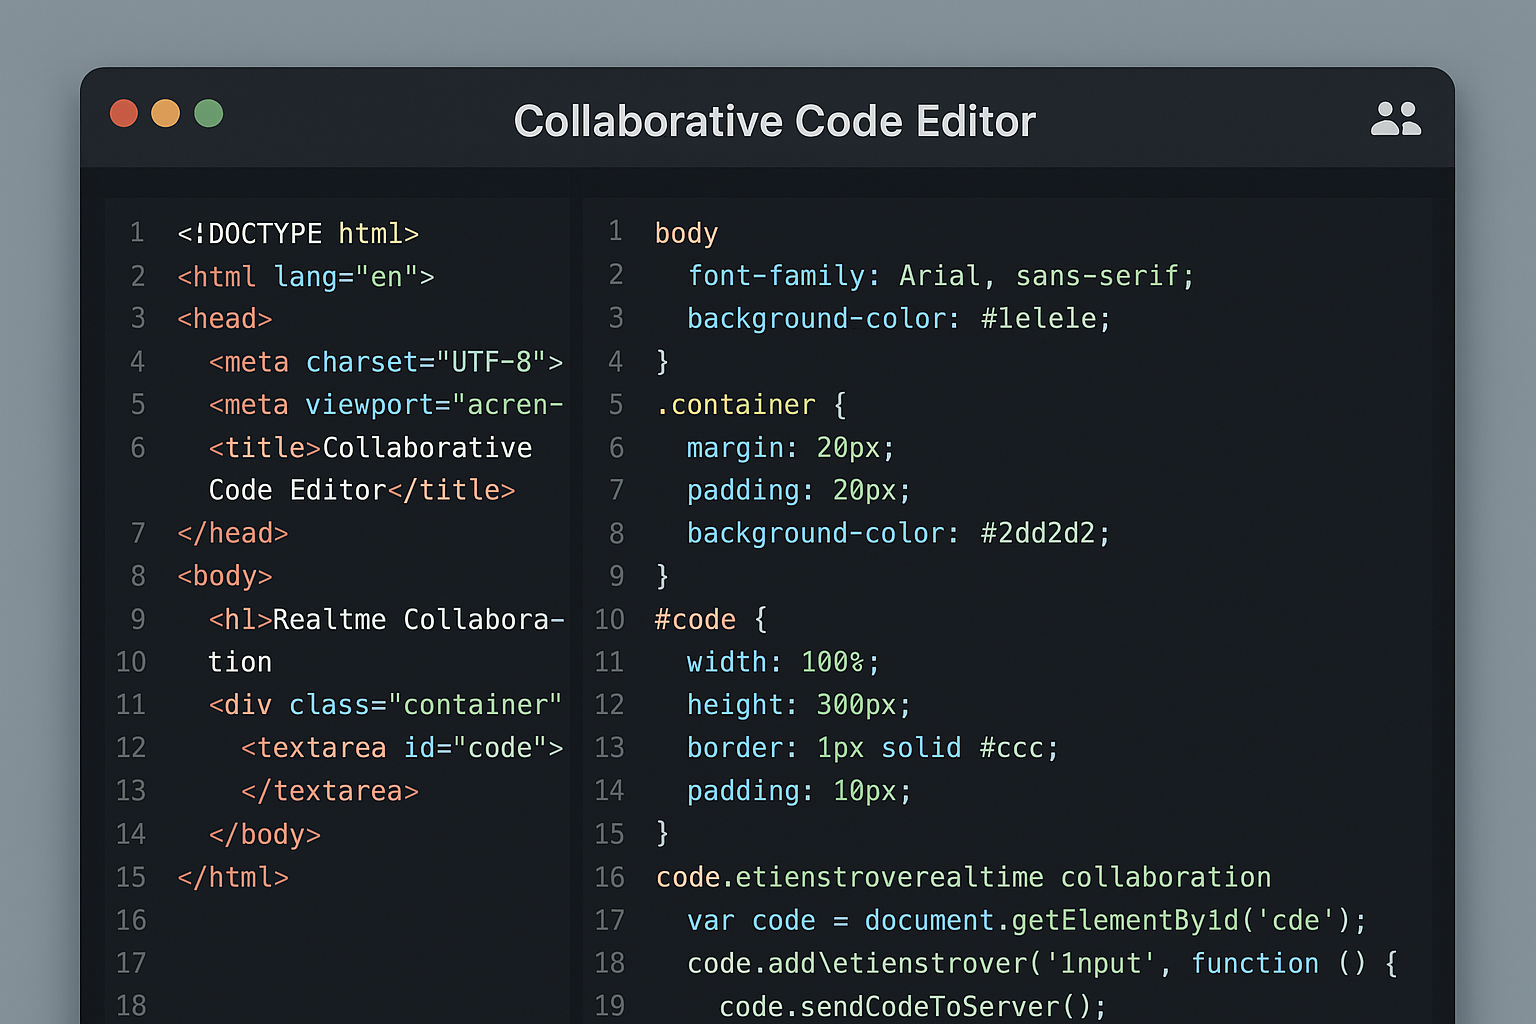This screenshot has width=1536, height=1024.
Task: Click the opening <body> tag in HTML pane
Action: point(225,577)
